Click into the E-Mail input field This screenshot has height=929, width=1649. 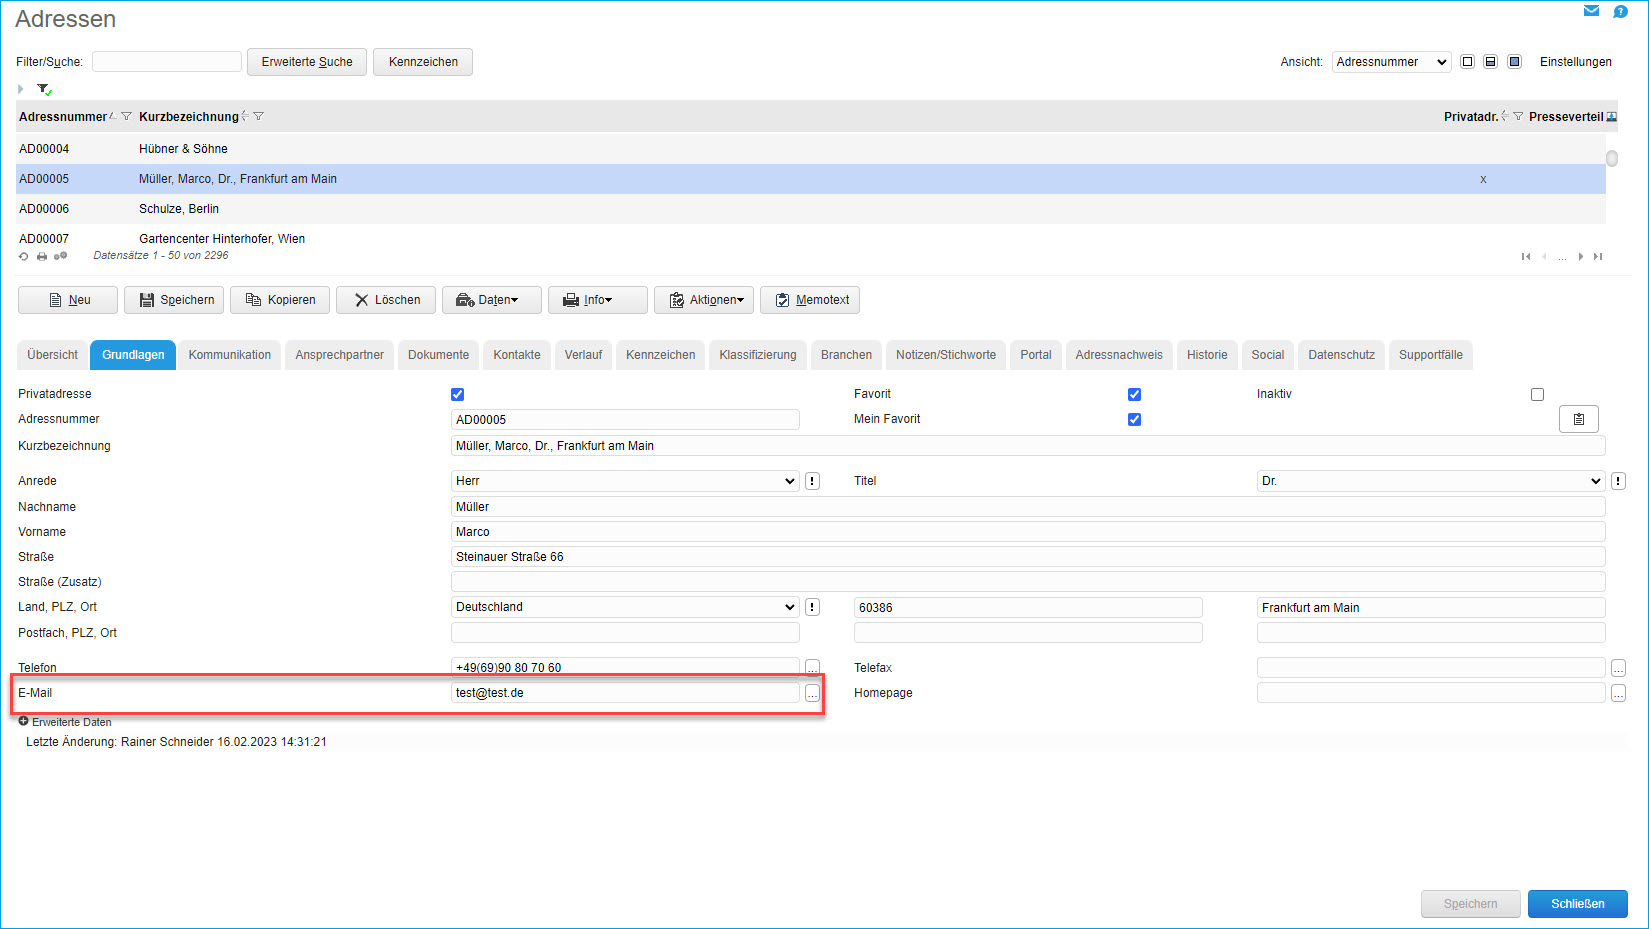click(x=625, y=693)
